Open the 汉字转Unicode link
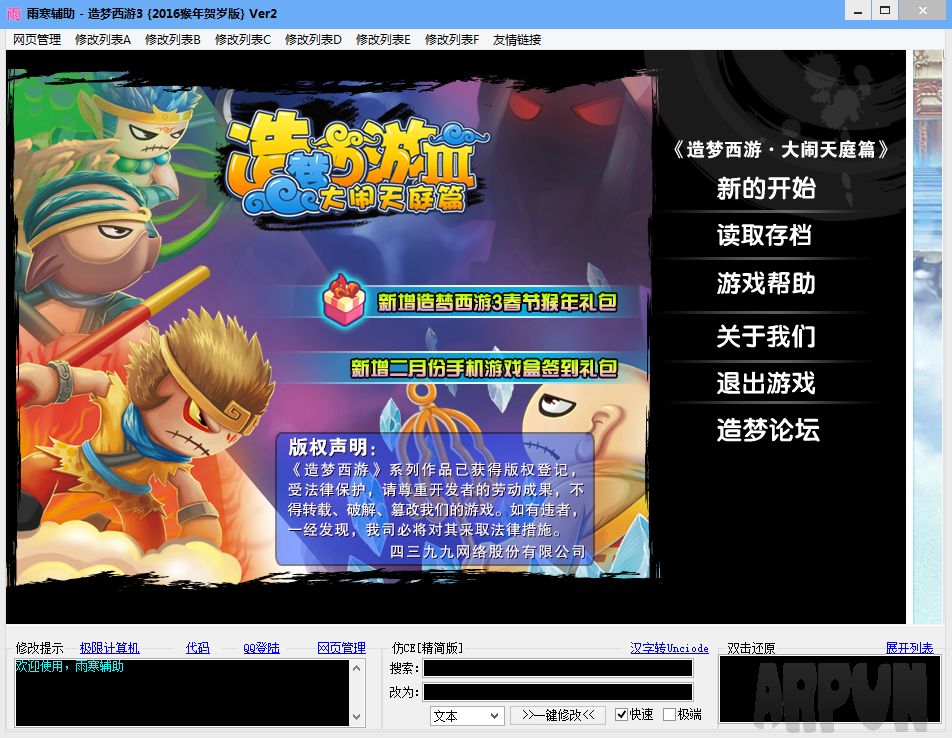 (670, 648)
